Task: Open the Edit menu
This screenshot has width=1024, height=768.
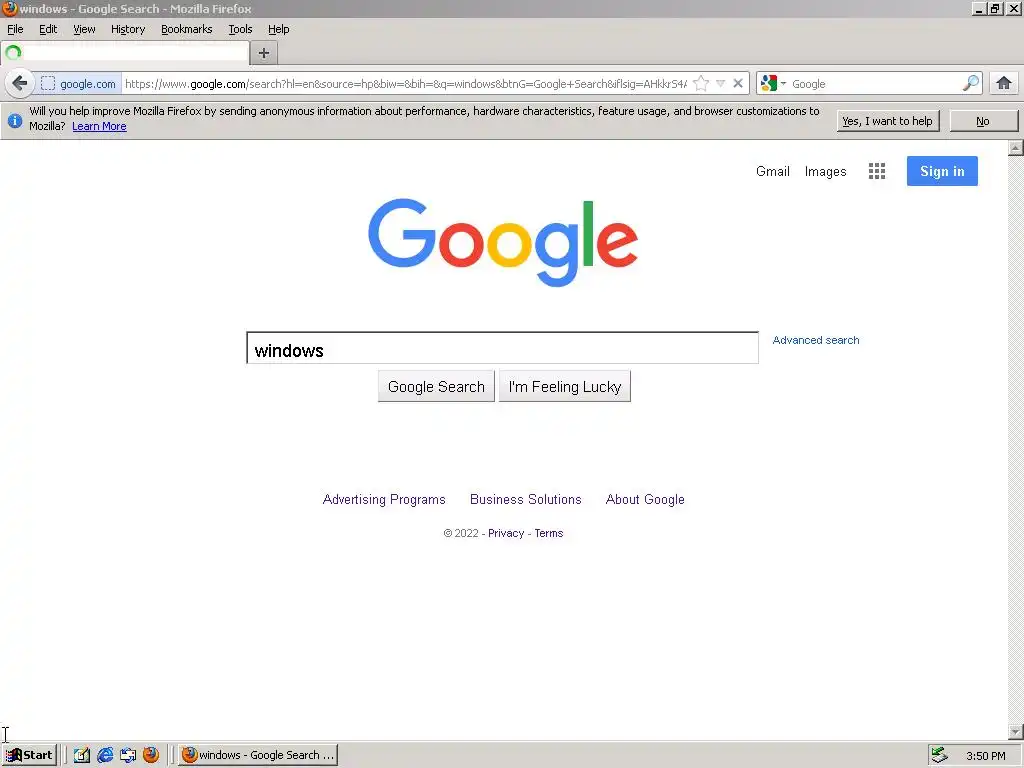Action: (48, 29)
